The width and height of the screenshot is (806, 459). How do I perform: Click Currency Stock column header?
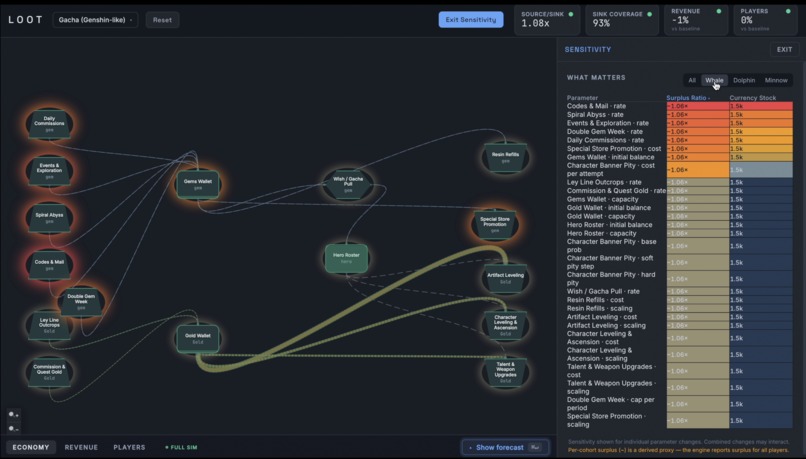click(753, 98)
